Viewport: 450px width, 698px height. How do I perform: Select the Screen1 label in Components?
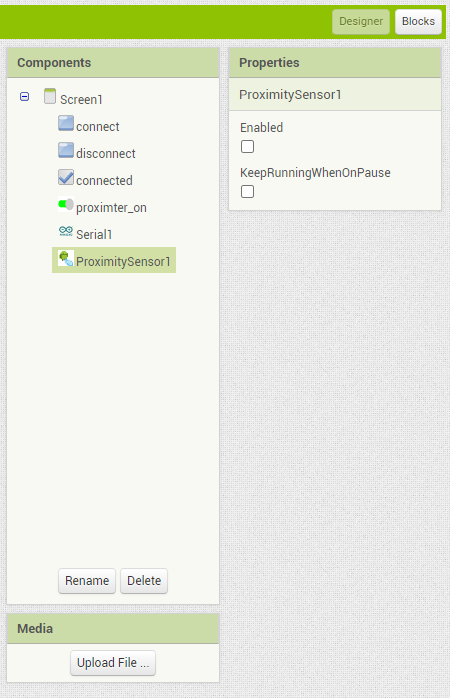tap(81, 99)
